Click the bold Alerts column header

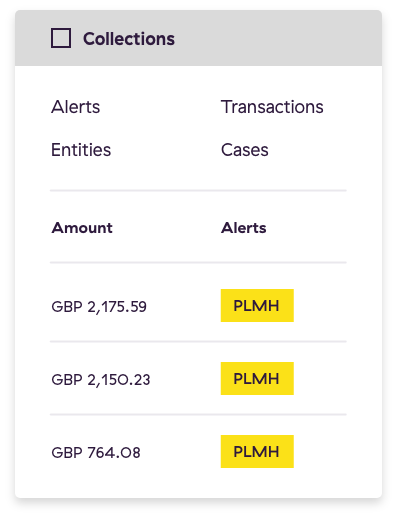coord(244,228)
